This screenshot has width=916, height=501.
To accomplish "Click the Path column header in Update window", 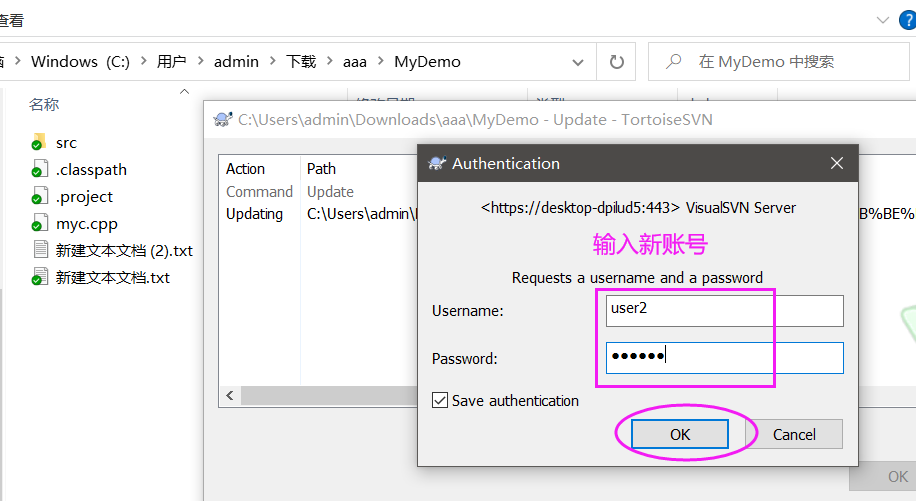I will (x=321, y=169).
